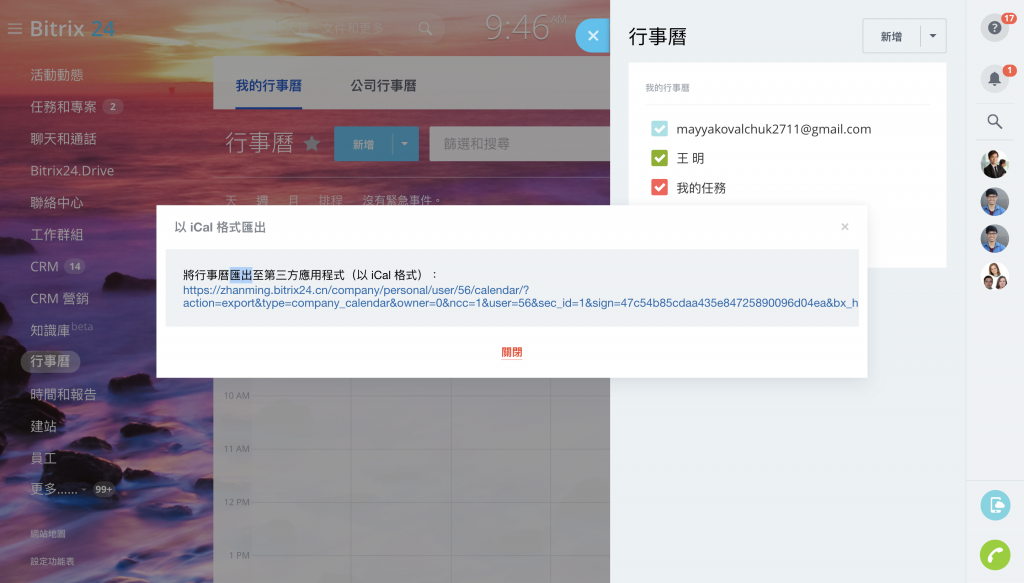Switch to 公司行事曆 tab
The height and width of the screenshot is (583, 1024).
(x=383, y=86)
